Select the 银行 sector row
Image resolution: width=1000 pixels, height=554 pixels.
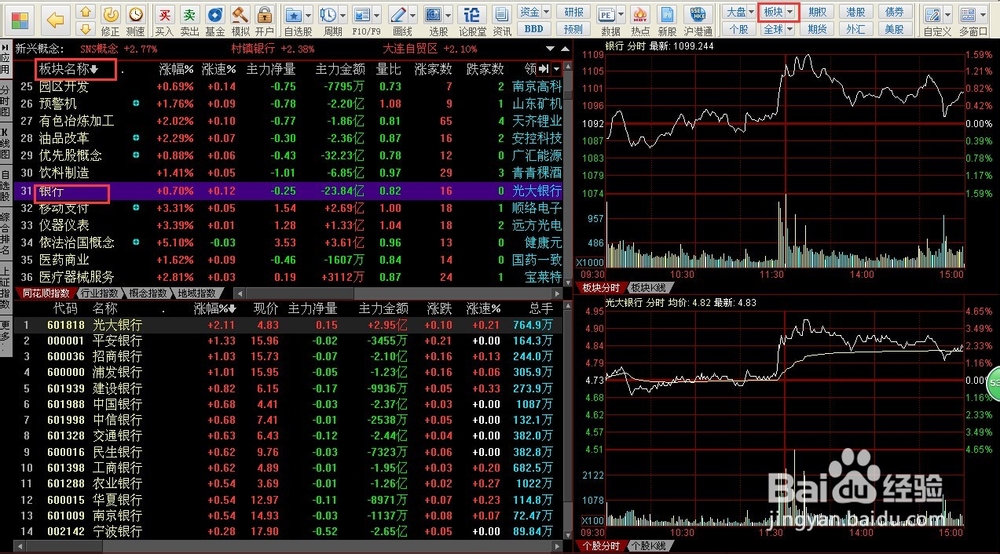pos(288,191)
